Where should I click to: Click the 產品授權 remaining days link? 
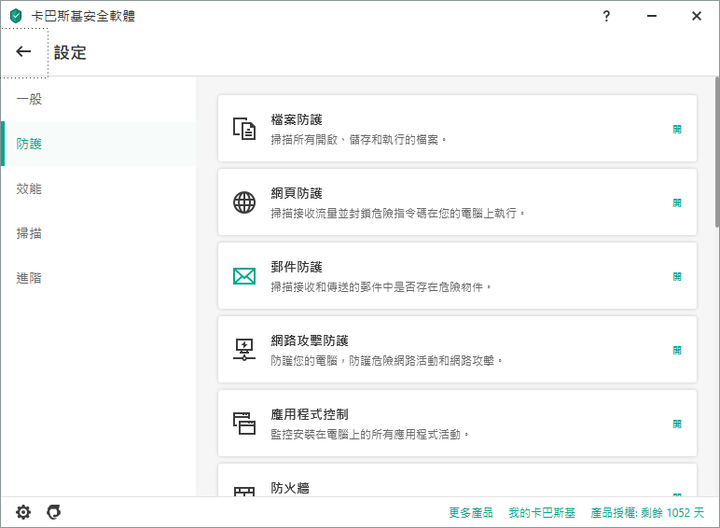pos(647,512)
